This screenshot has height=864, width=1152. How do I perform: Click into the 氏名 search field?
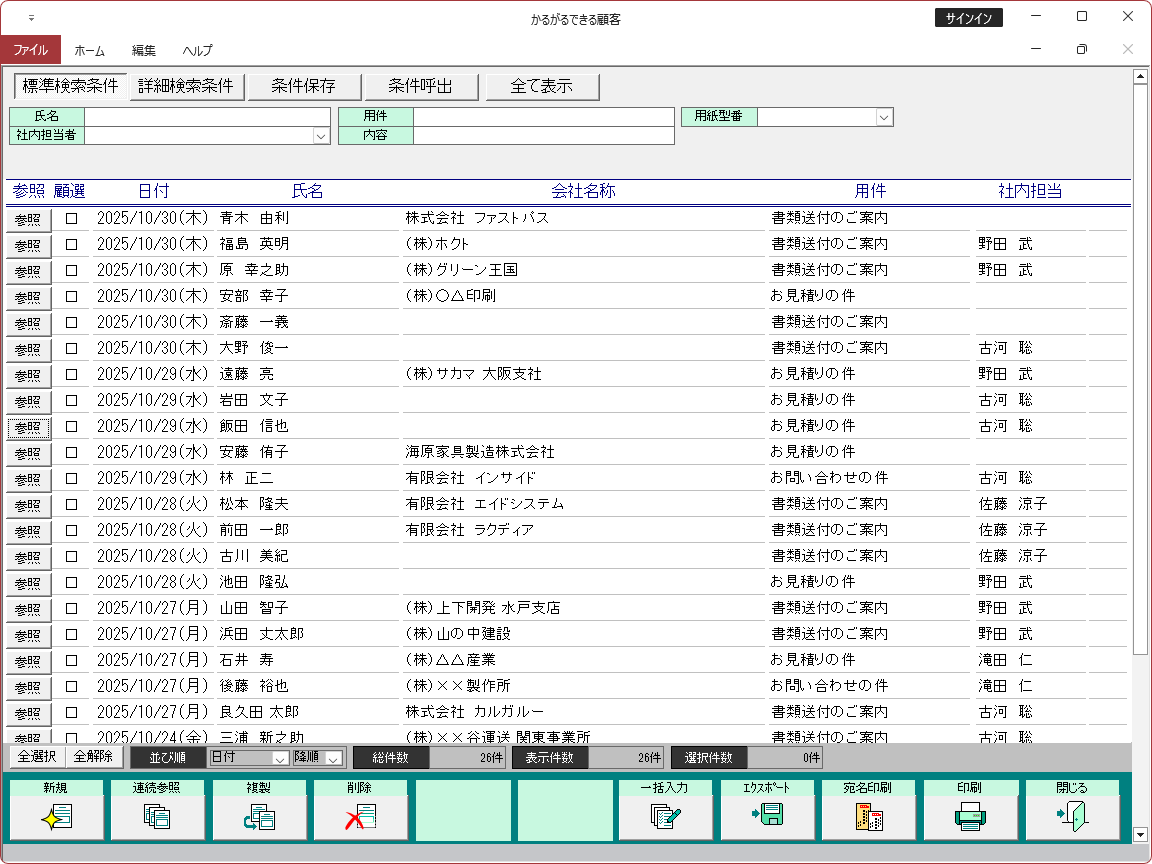coord(207,117)
